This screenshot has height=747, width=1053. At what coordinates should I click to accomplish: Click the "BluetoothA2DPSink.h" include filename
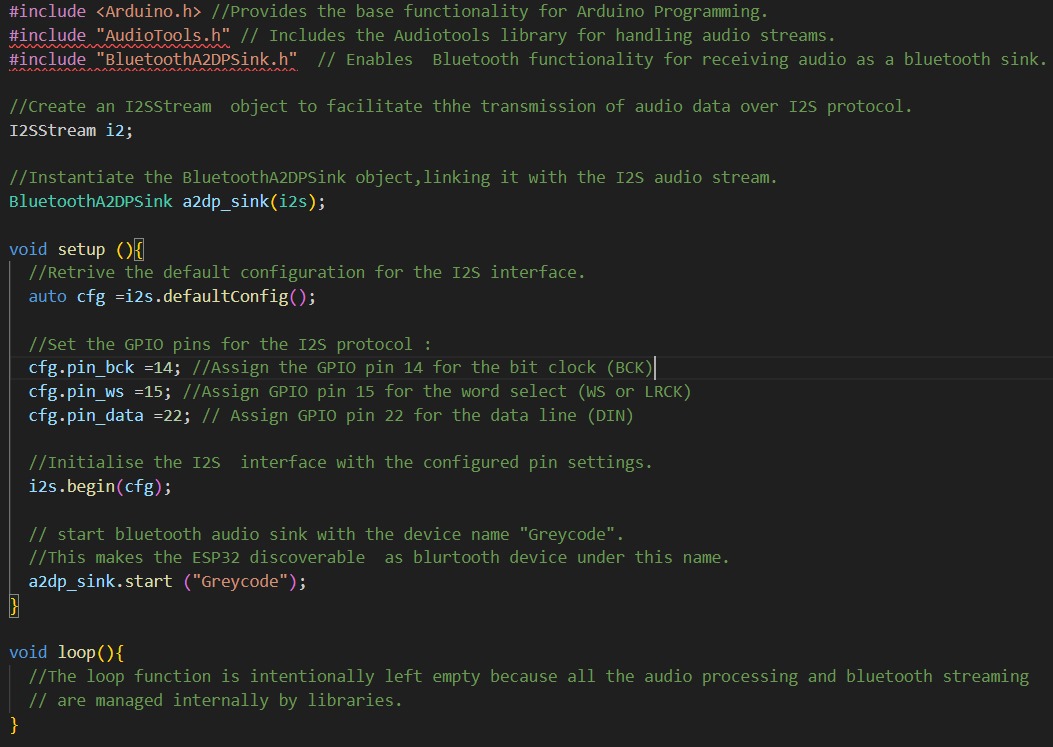pos(198,59)
